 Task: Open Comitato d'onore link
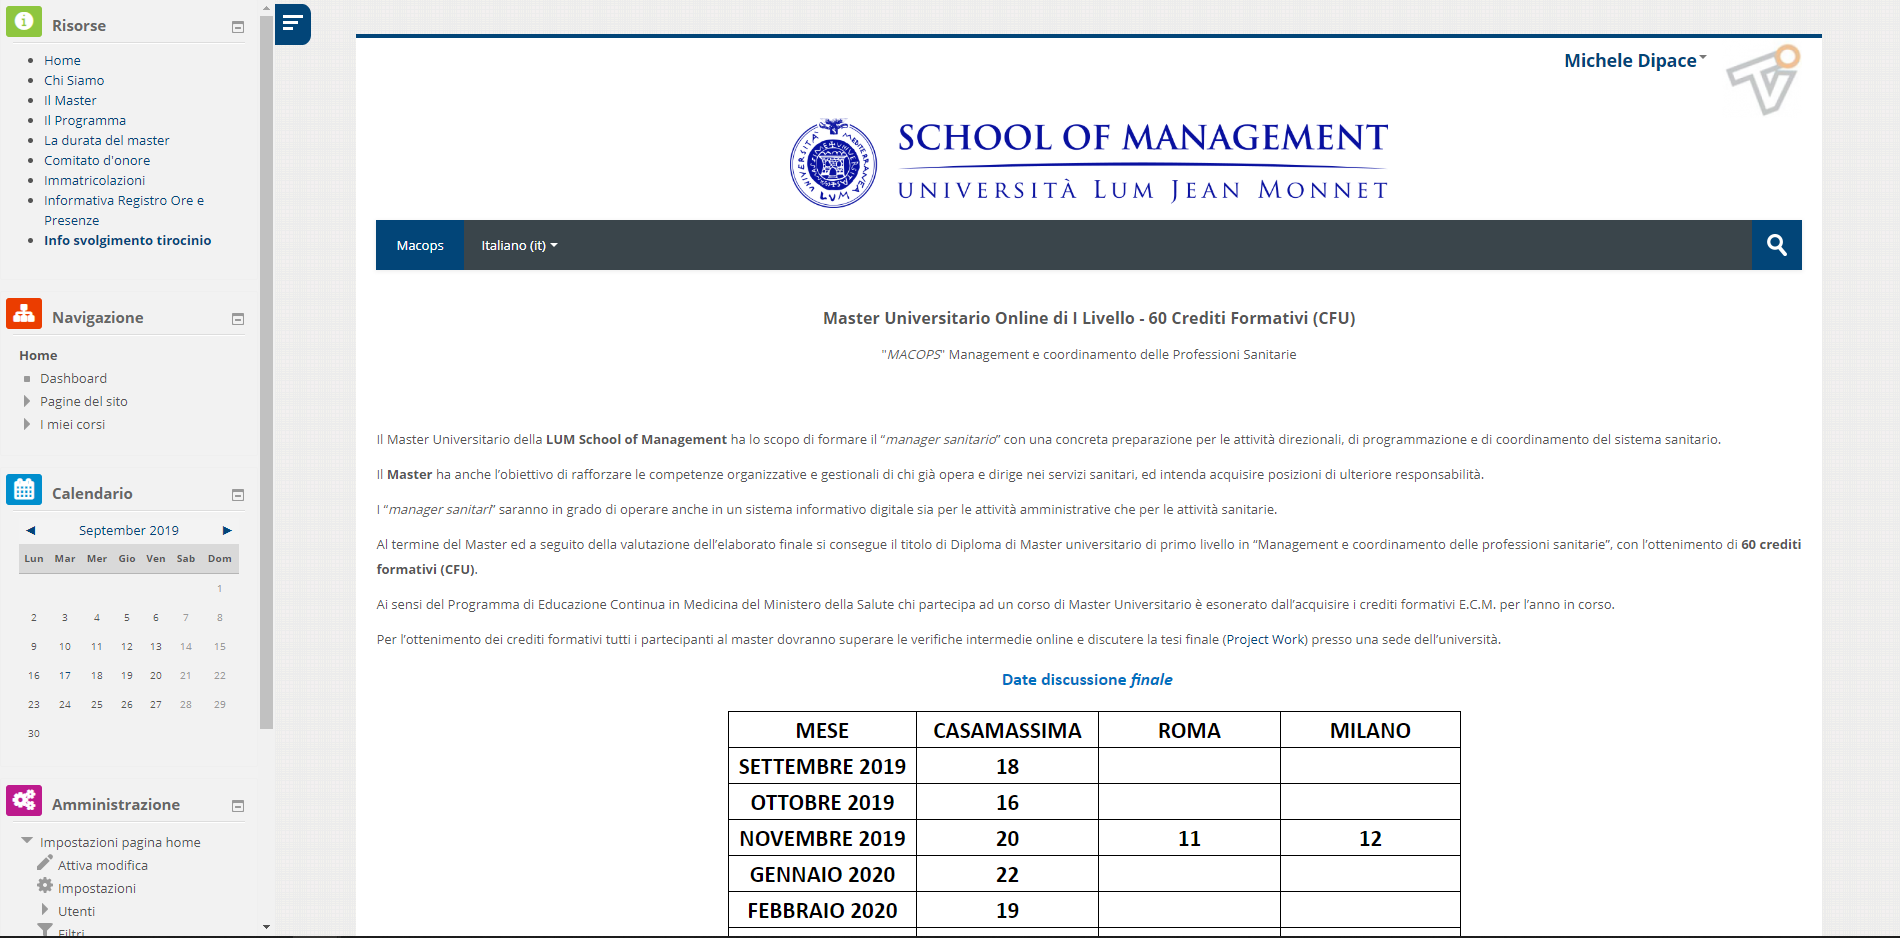[x=97, y=160]
